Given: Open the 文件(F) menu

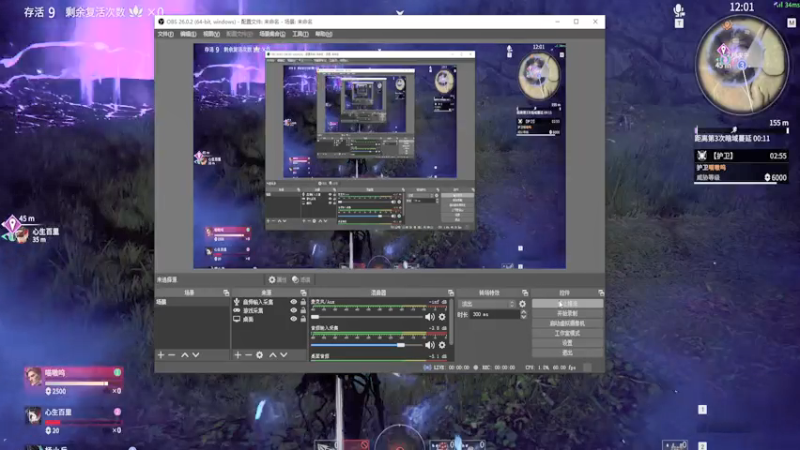Looking at the screenshot, I should pyautogui.click(x=165, y=34).
